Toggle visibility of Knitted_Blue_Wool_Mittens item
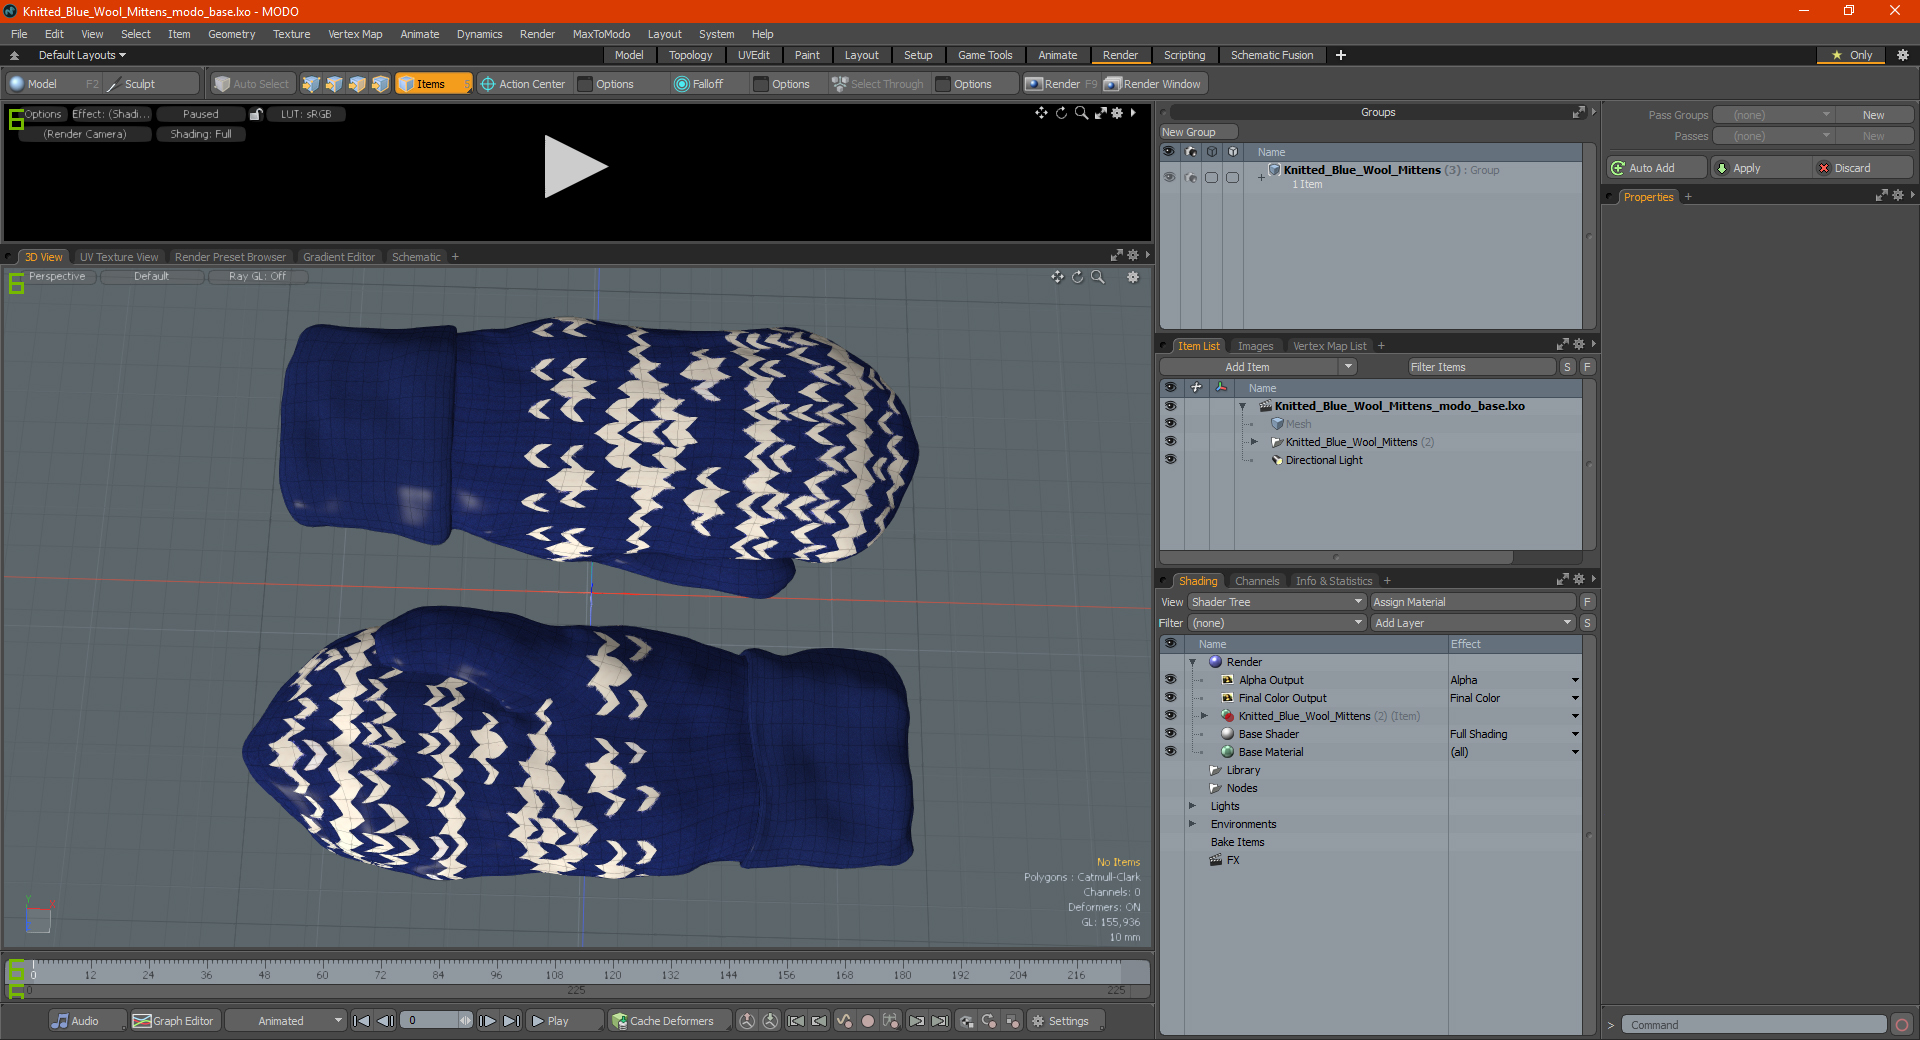The width and height of the screenshot is (1920, 1040). point(1170,442)
